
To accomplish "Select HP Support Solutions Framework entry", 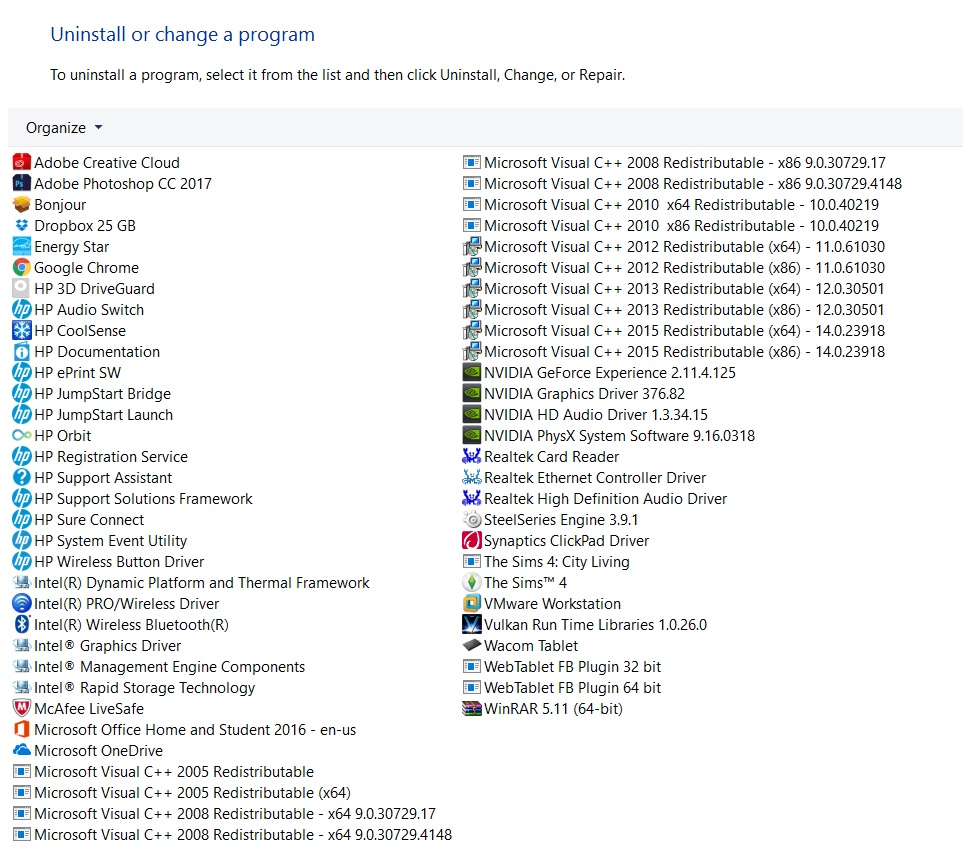I will 132,499.
